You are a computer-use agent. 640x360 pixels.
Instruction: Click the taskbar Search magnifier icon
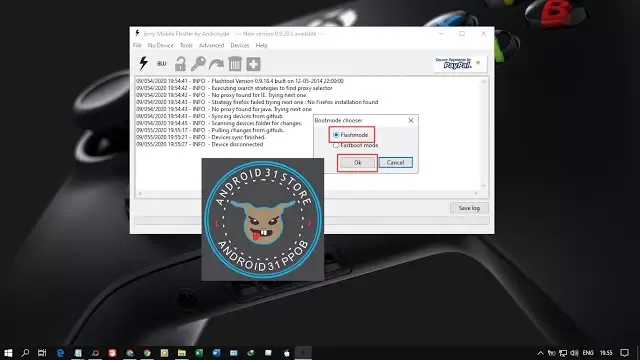25,353
